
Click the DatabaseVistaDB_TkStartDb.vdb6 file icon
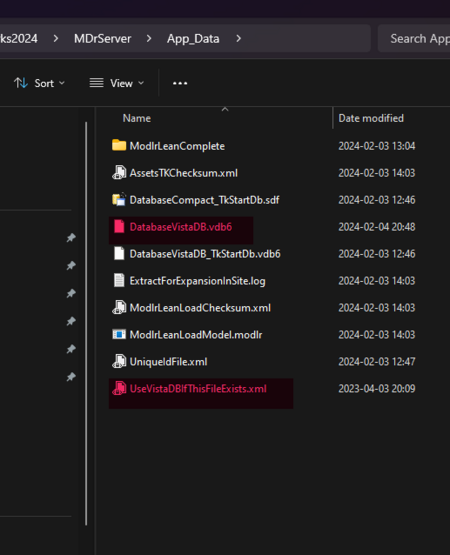[119, 253]
